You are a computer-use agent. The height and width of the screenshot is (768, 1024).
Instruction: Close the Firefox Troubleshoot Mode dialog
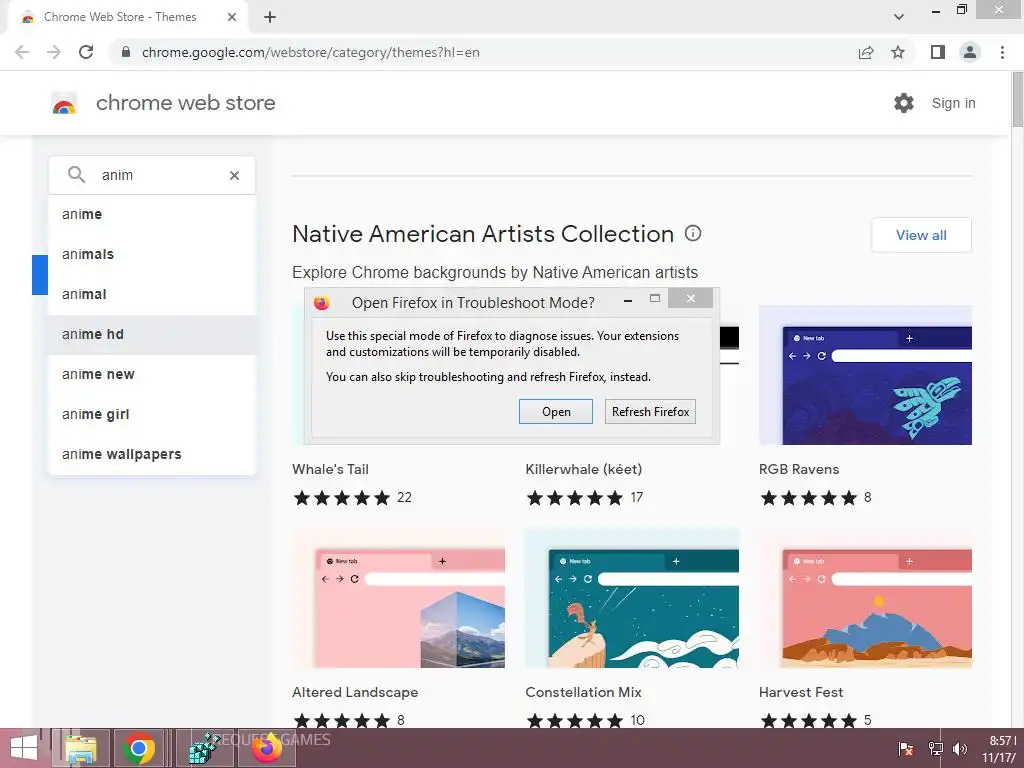691,298
